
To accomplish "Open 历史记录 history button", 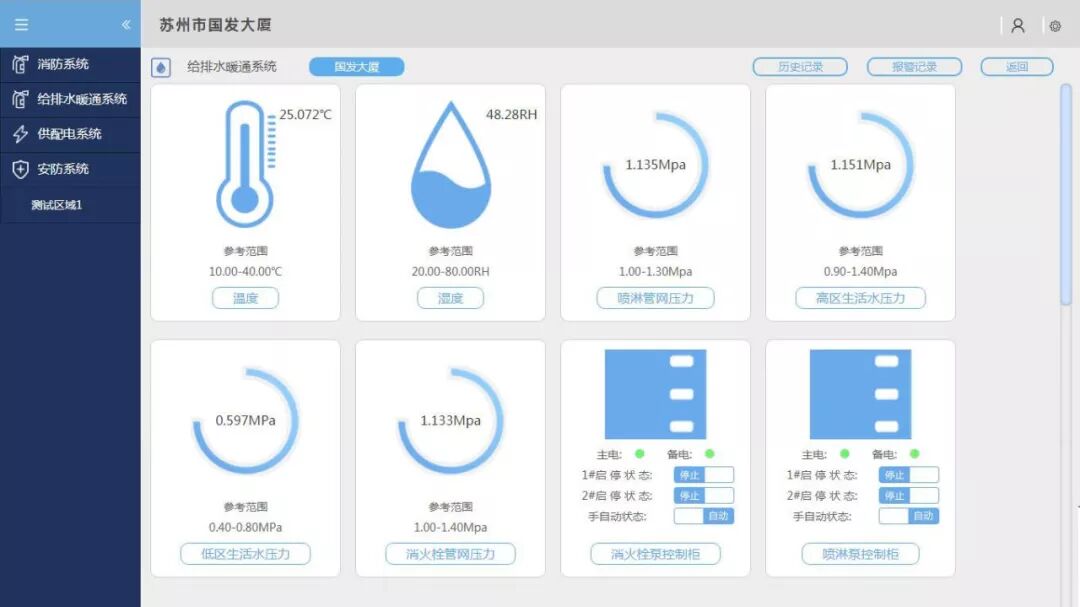I will pyautogui.click(x=800, y=67).
